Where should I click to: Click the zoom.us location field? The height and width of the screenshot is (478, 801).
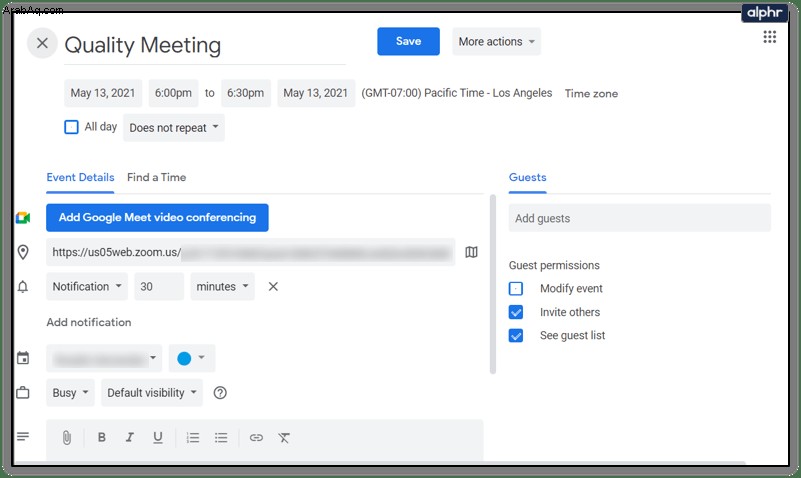(x=251, y=252)
